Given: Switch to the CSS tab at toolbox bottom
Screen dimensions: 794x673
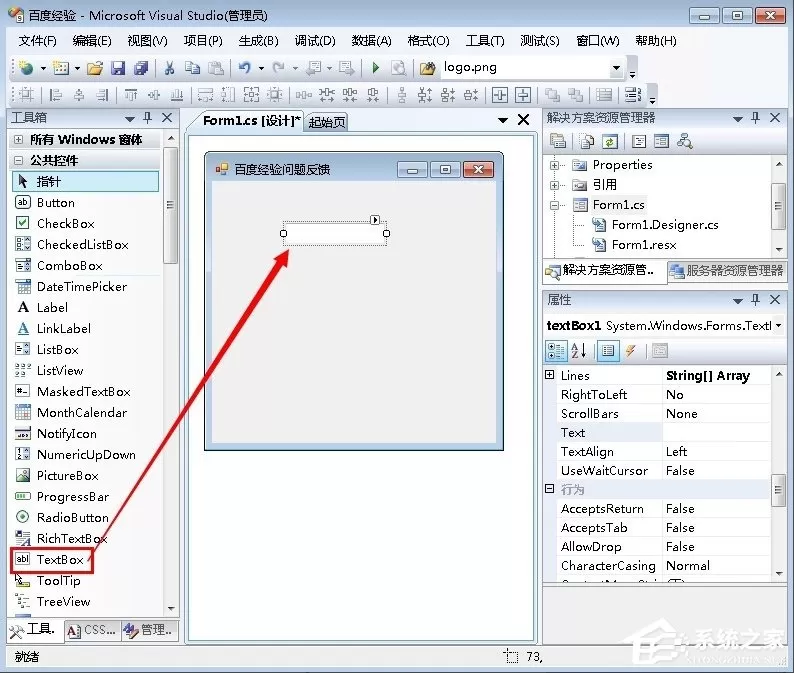Looking at the screenshot, I should 92,630.
